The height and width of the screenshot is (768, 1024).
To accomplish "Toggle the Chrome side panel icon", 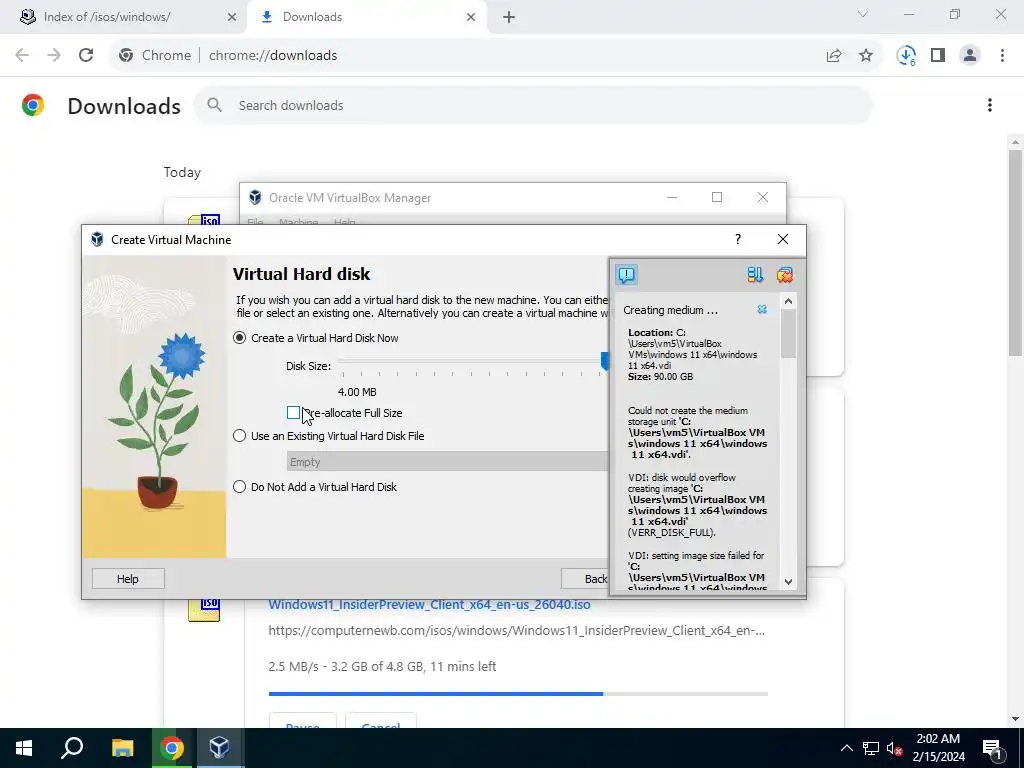I will [x=938, y=56].
